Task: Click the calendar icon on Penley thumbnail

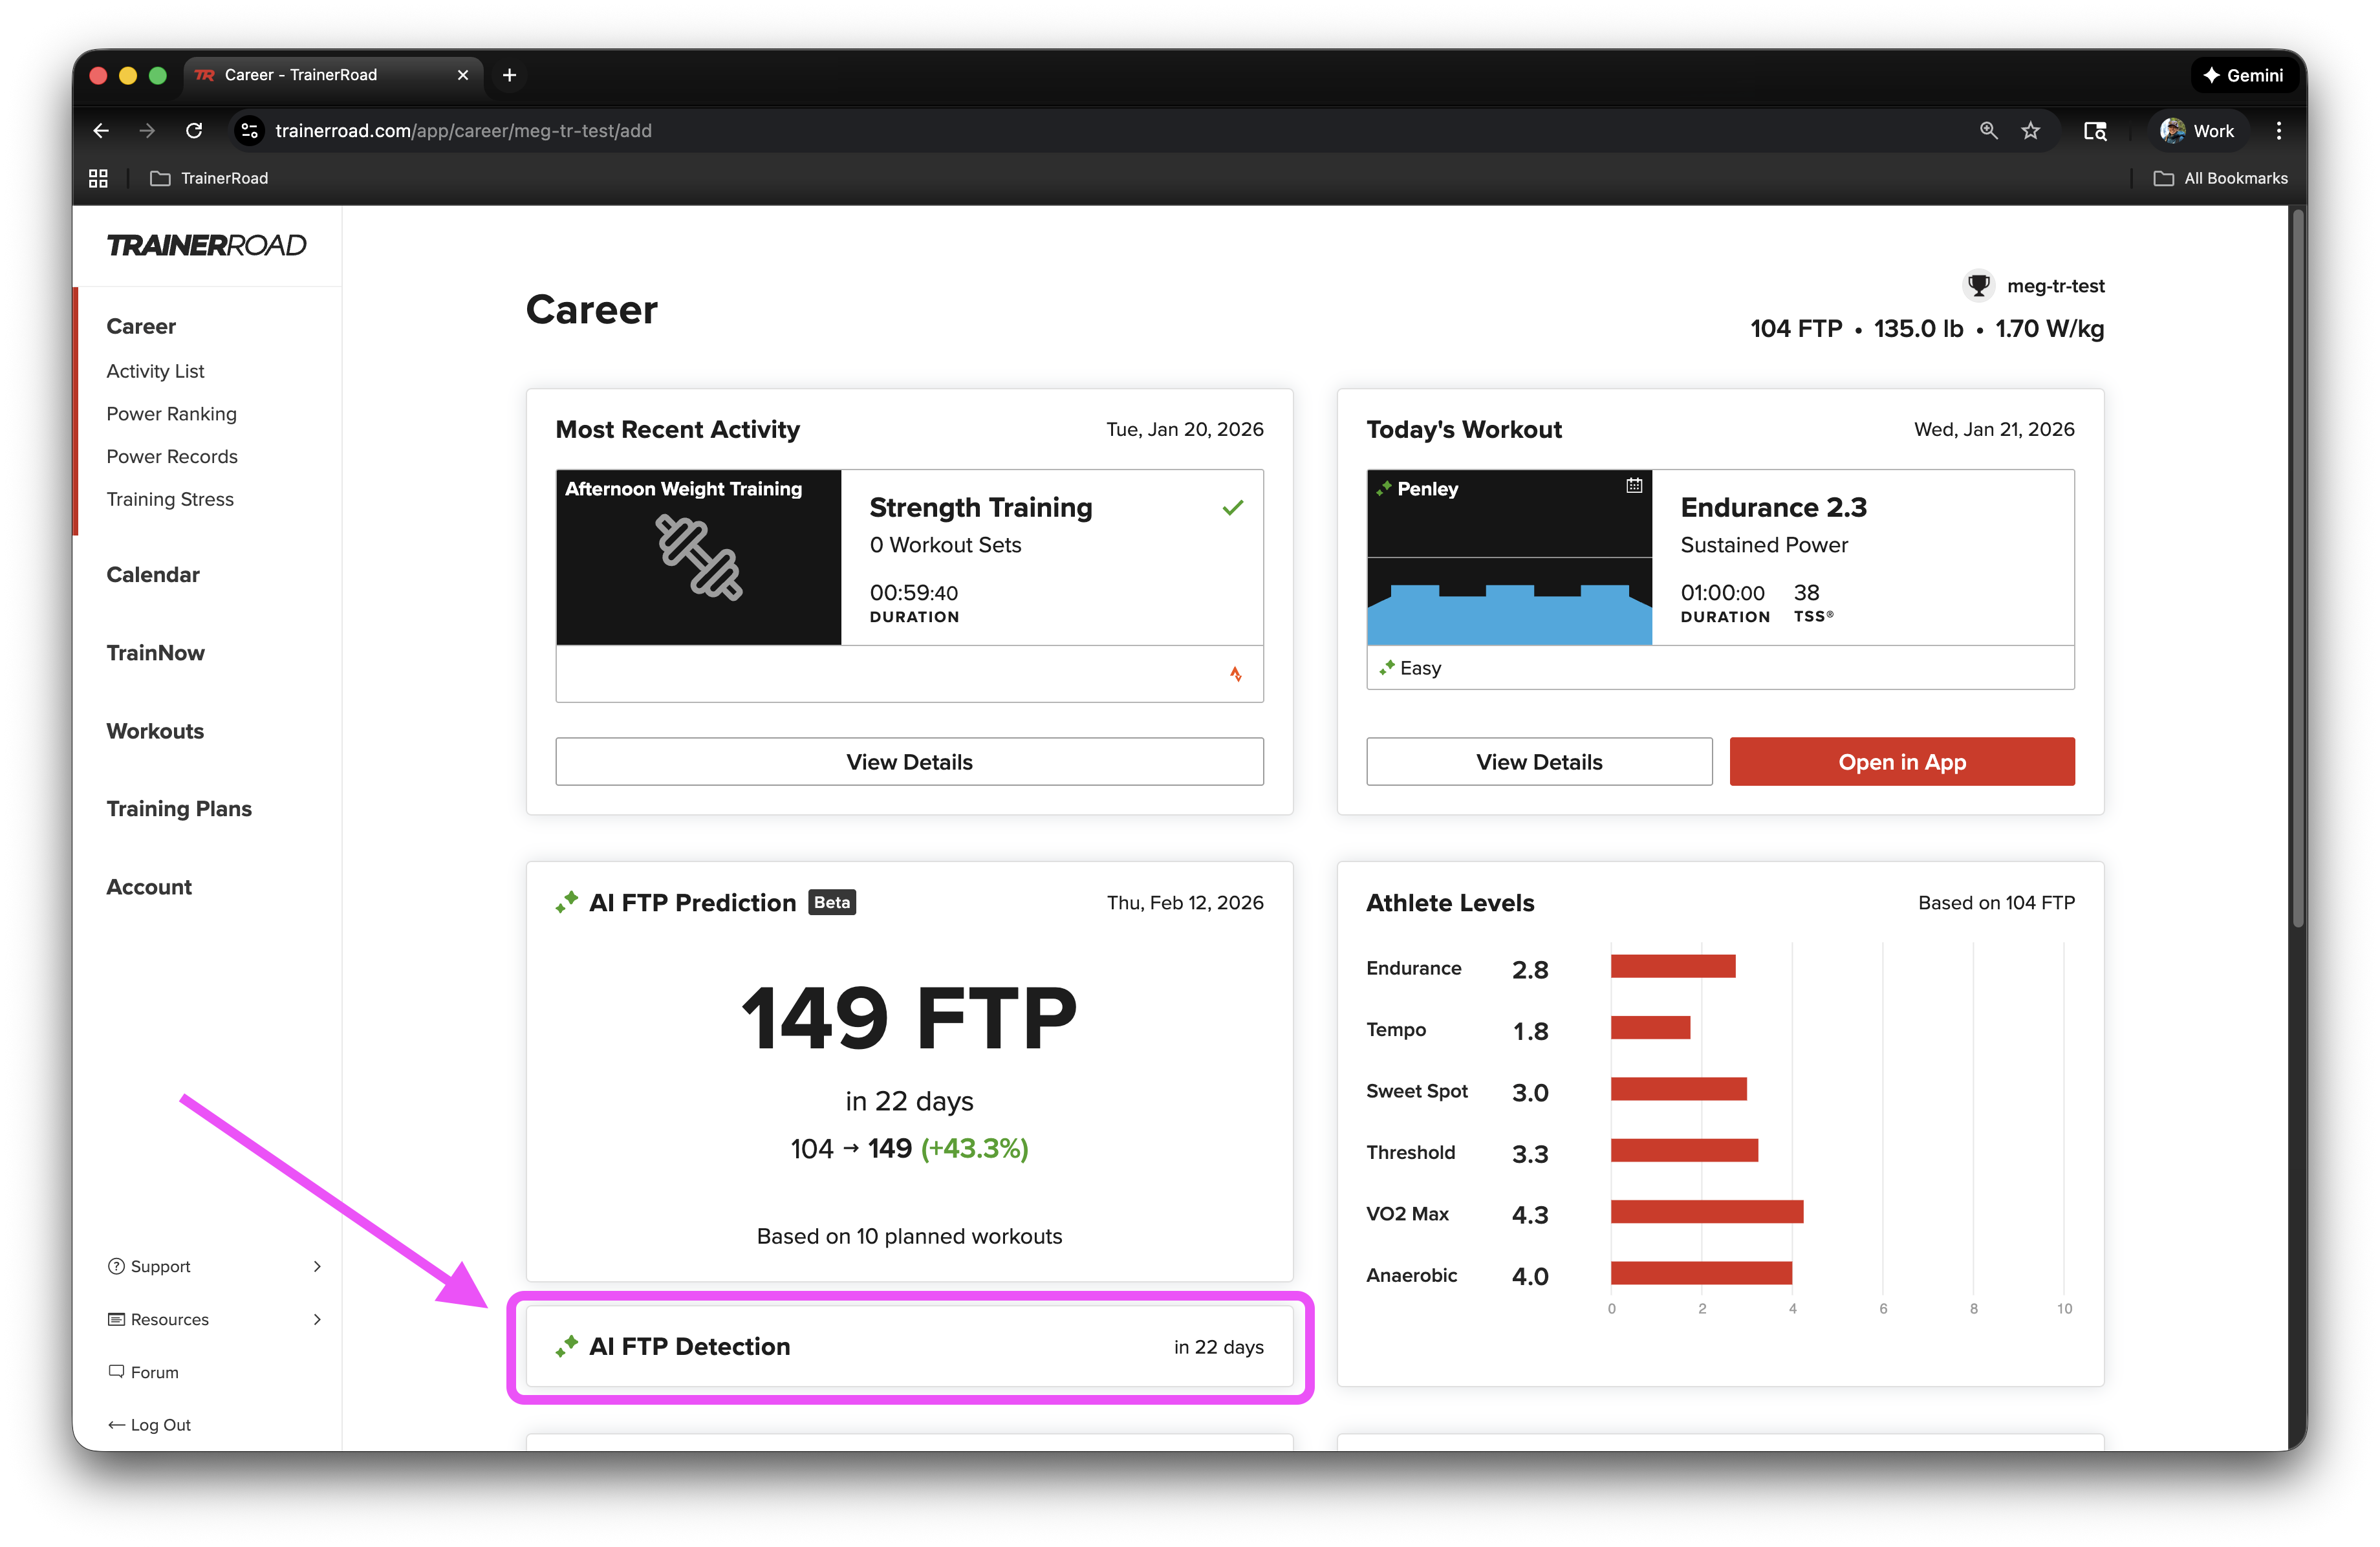Action: point(1634,486)
